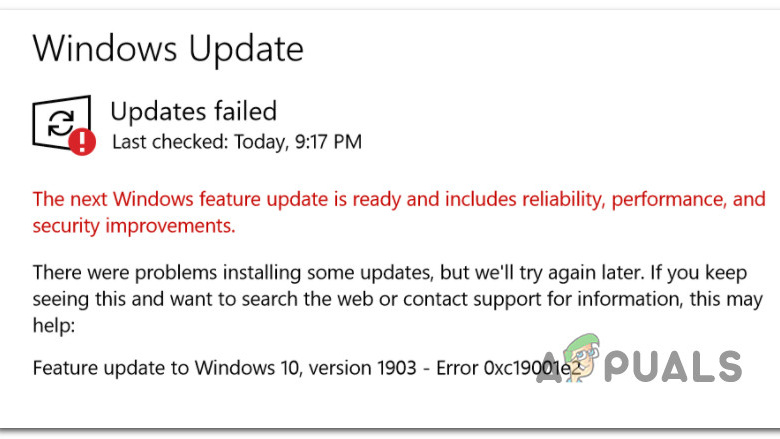Click the Last checked timestamp line
The height and width of the screenshot is (439, 780).
coord(236,142)
